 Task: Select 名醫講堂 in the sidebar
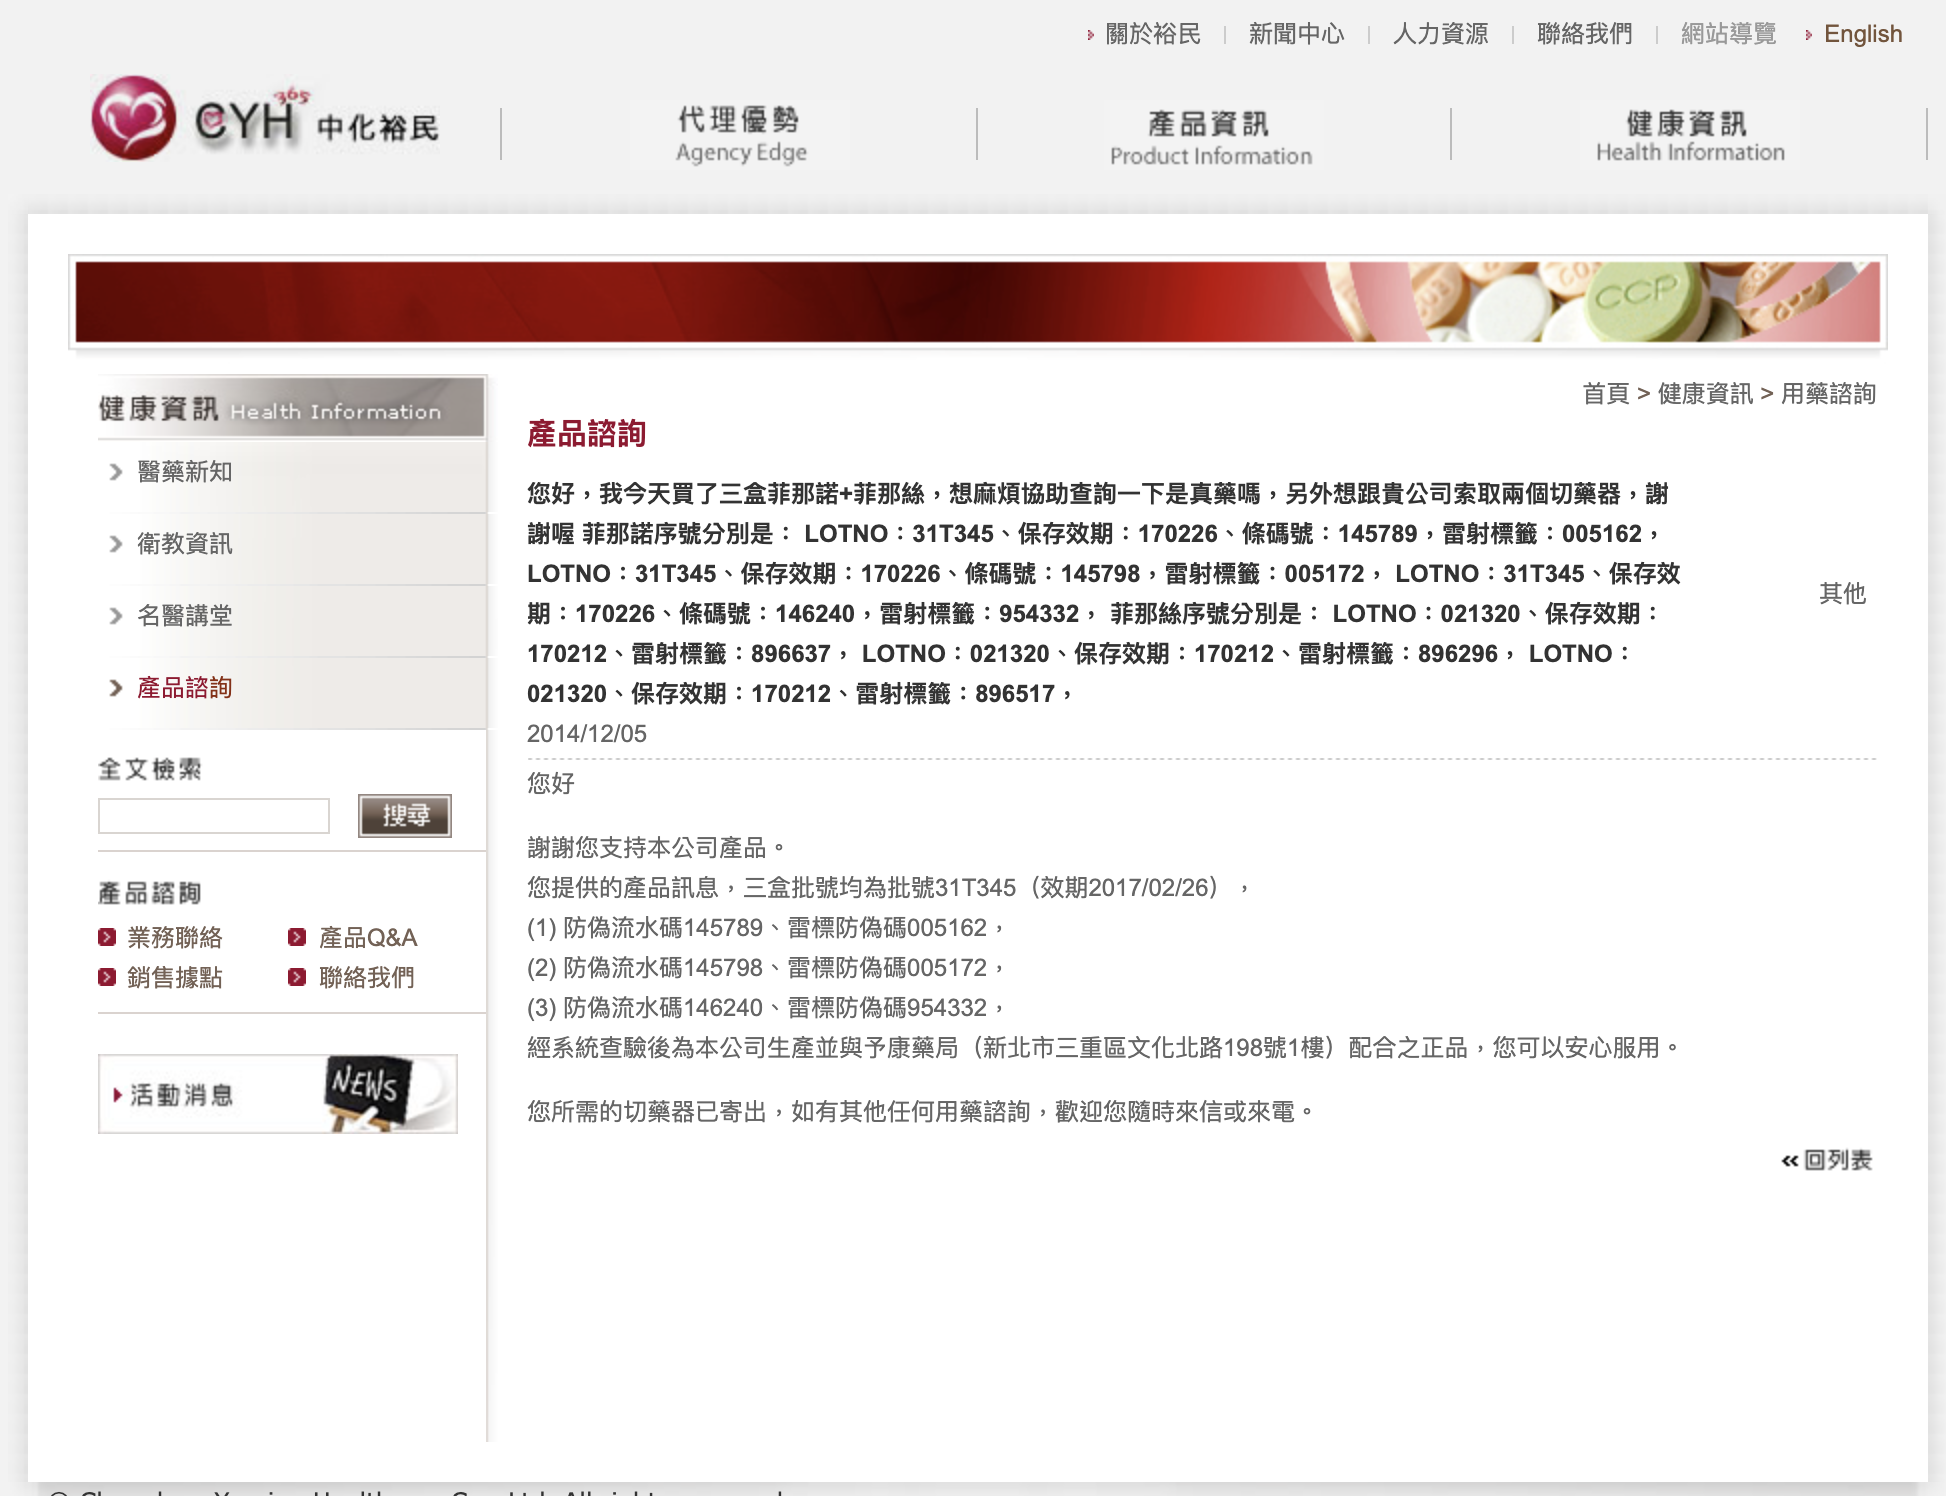(184, 616)
